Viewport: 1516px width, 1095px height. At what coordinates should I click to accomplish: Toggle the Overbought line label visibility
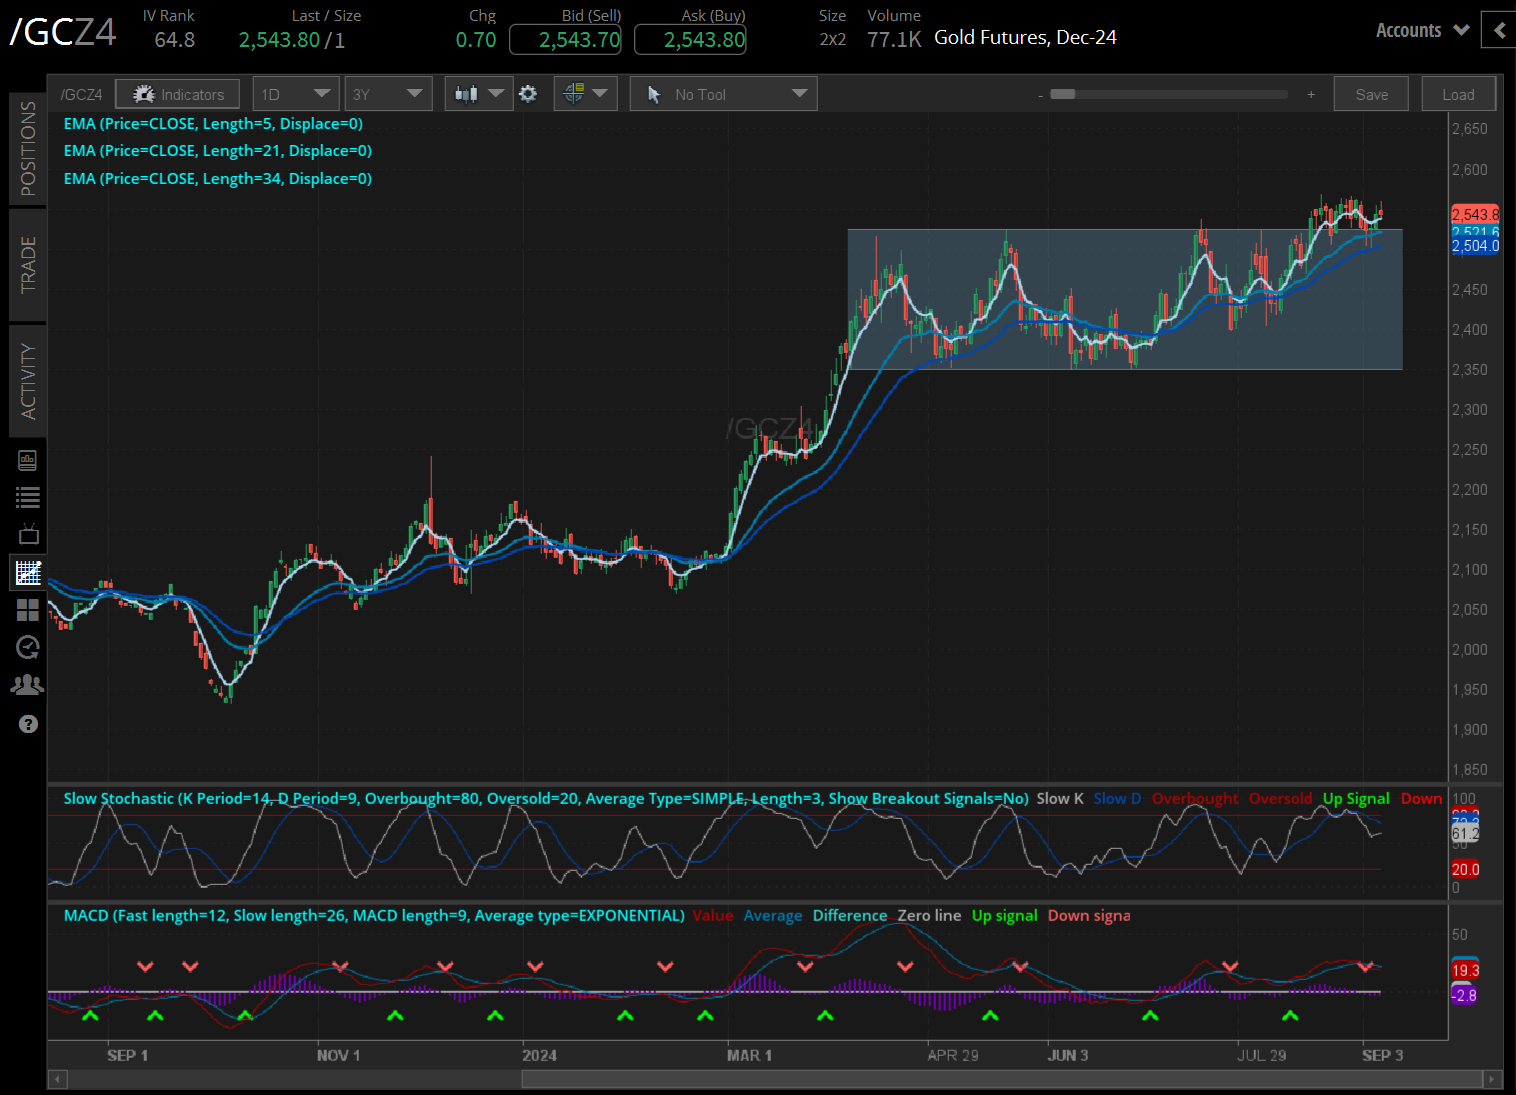(1195, 798)
